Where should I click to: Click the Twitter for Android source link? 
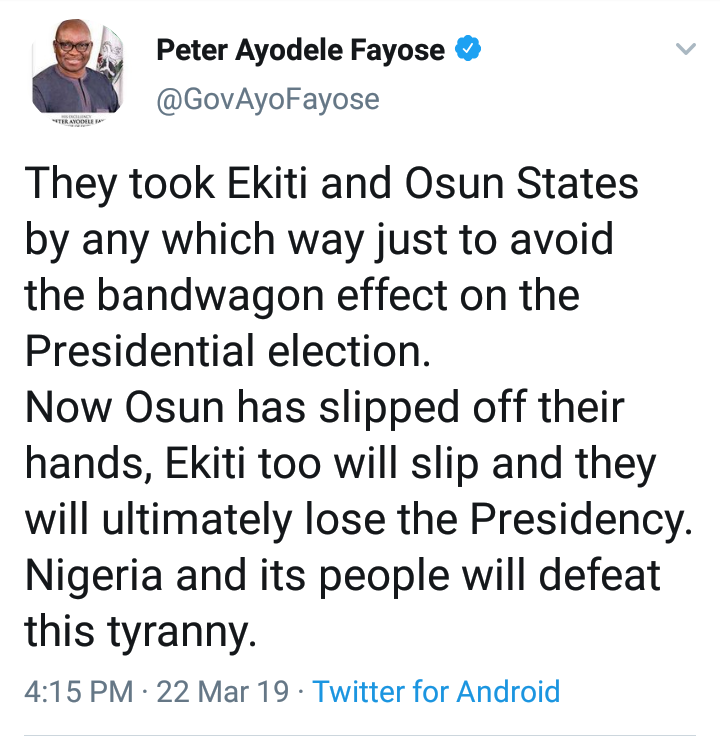click(436, 691)
